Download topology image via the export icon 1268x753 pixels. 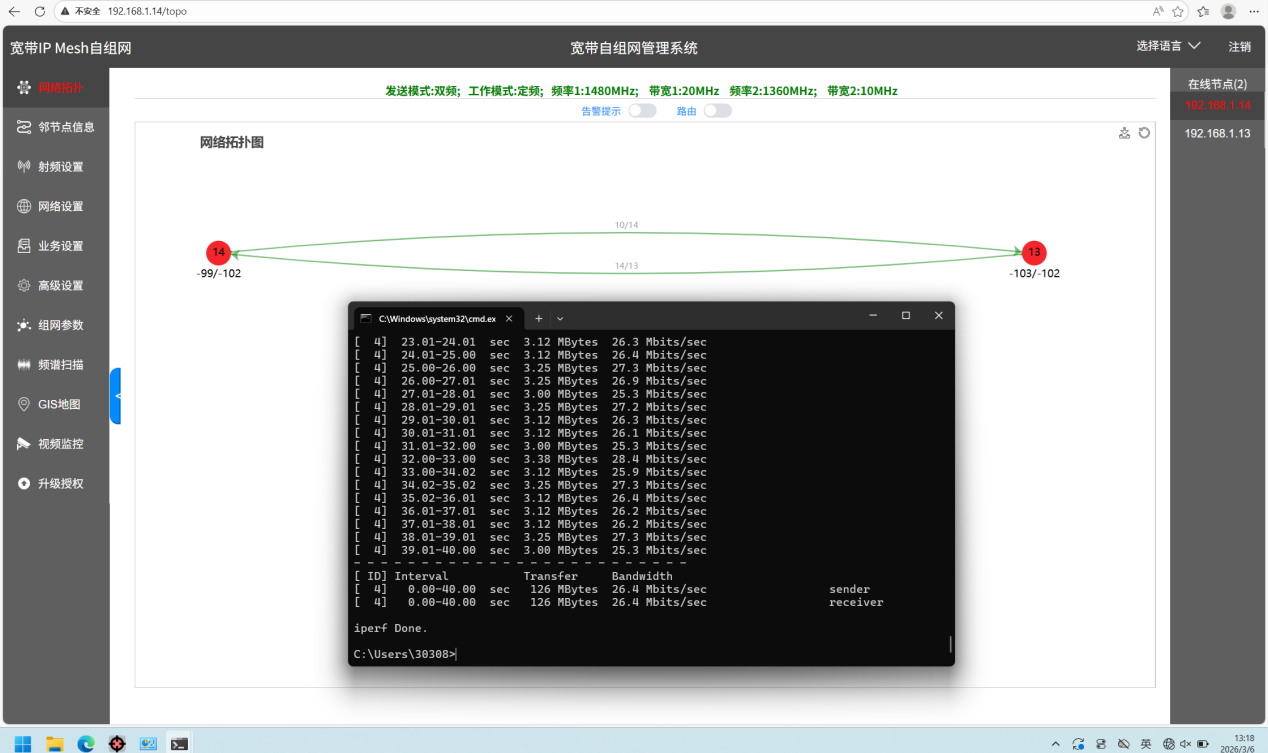[1124, 133]
